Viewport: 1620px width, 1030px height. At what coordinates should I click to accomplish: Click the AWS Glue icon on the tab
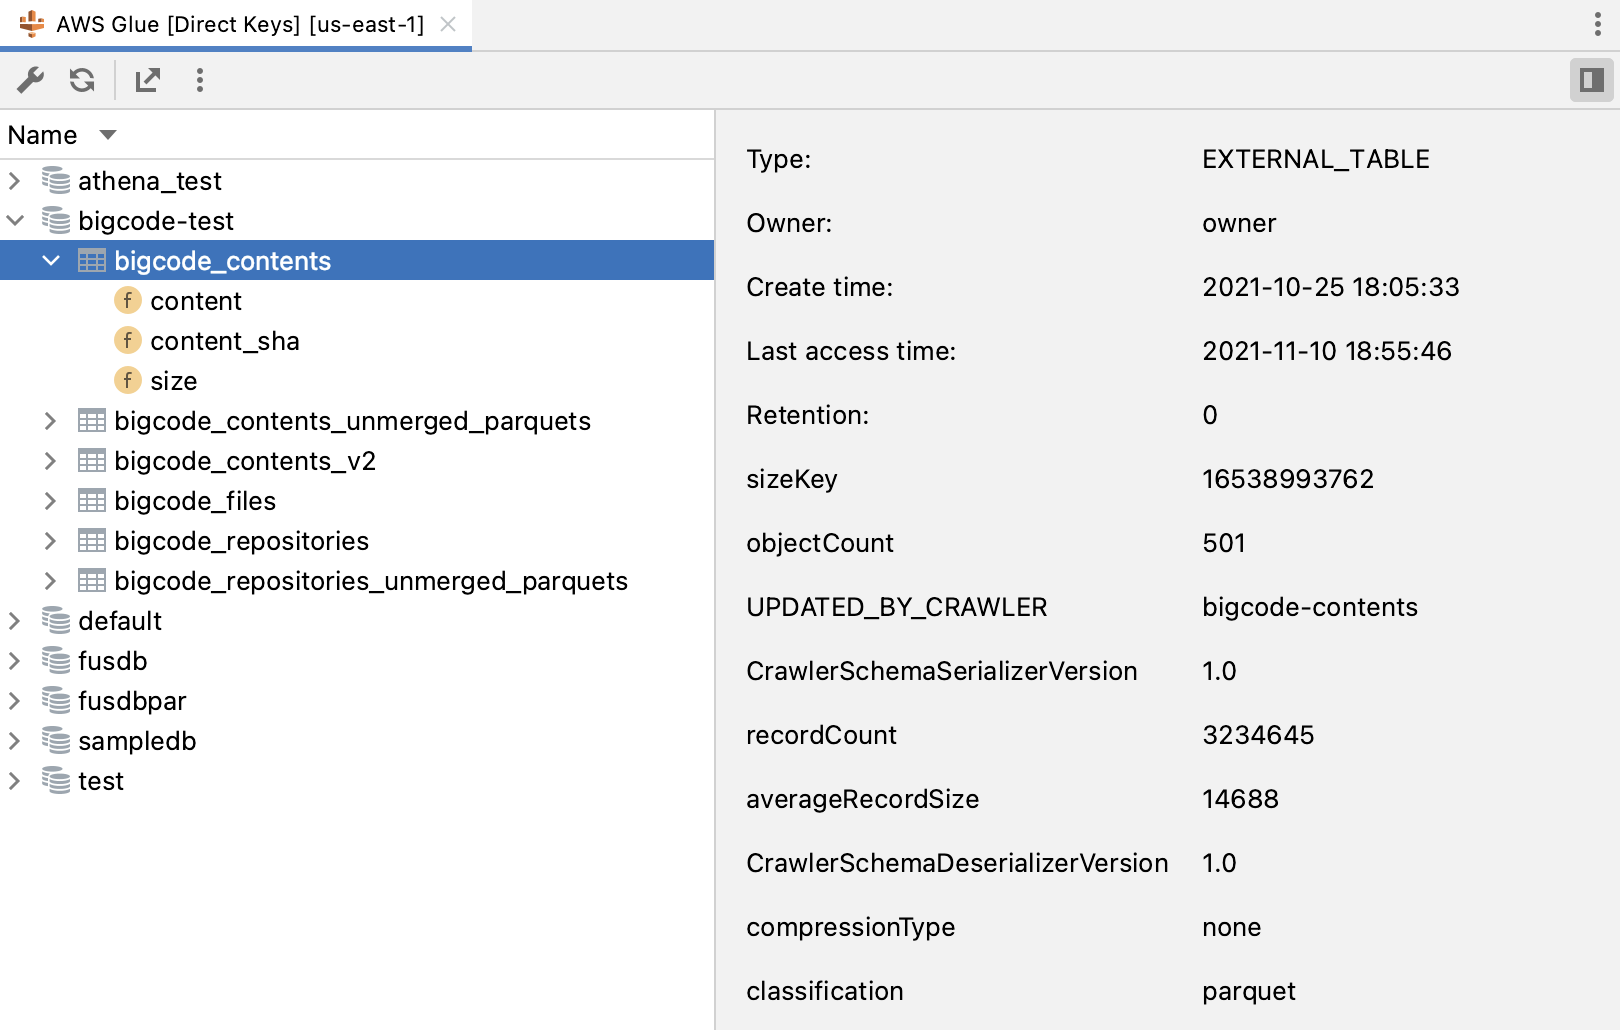tap(30, 23)
